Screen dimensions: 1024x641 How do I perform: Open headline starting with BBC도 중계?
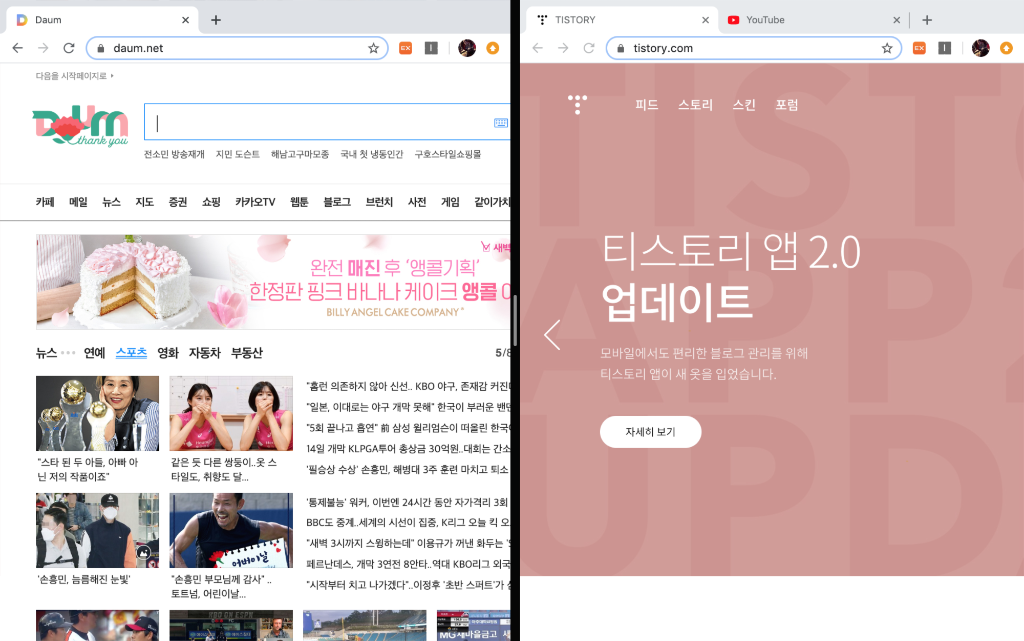(408, 522)
